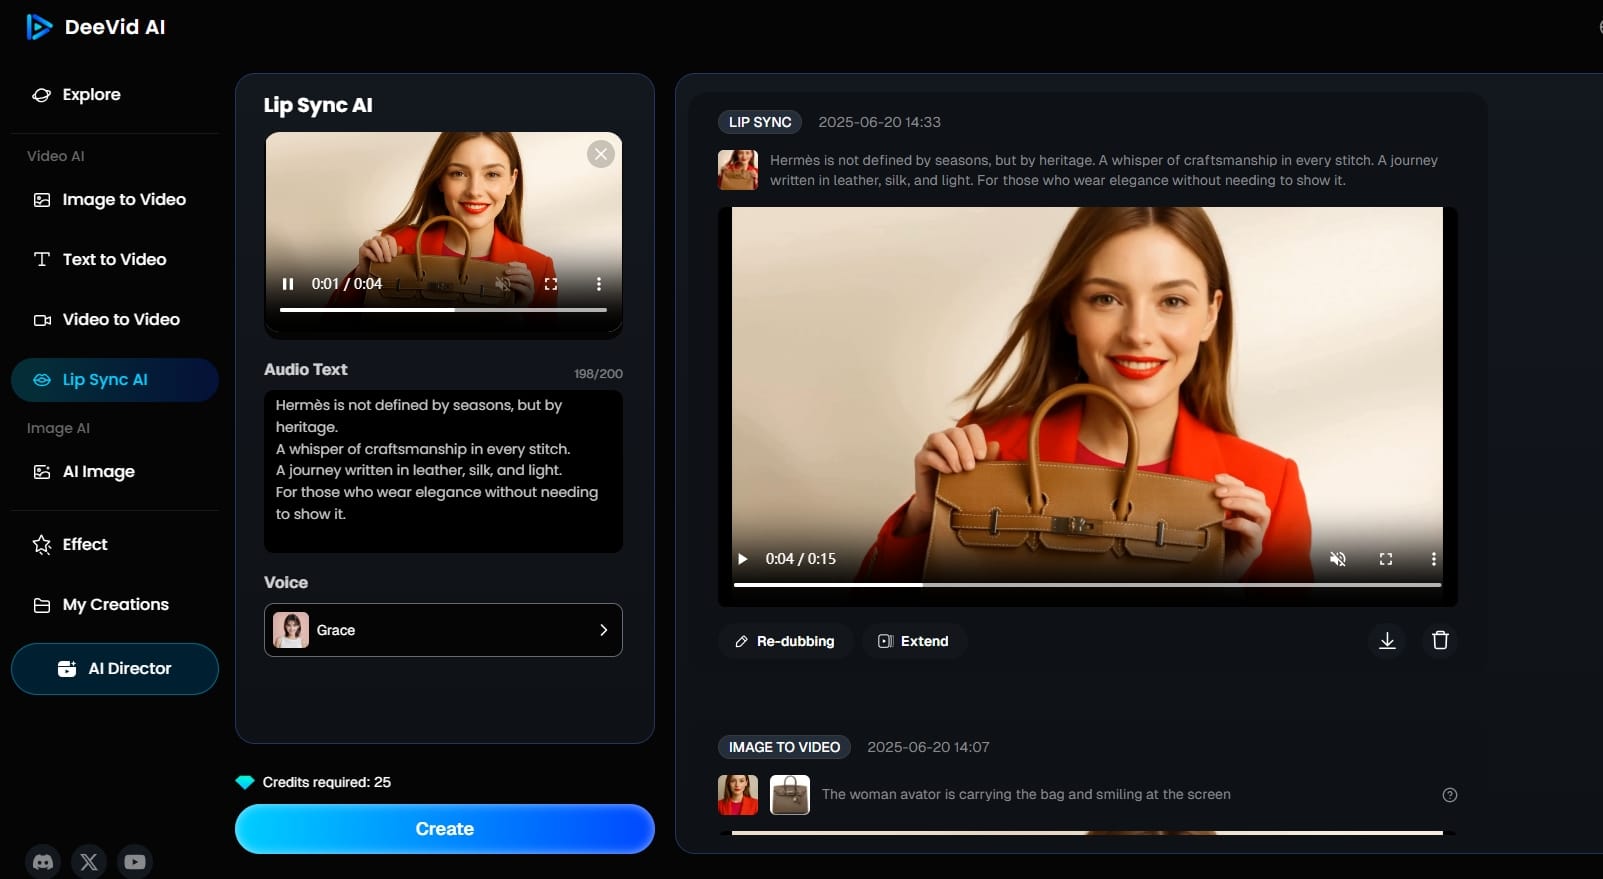Open Text to Video tool

pyautogui.click(x=115, y=260)
